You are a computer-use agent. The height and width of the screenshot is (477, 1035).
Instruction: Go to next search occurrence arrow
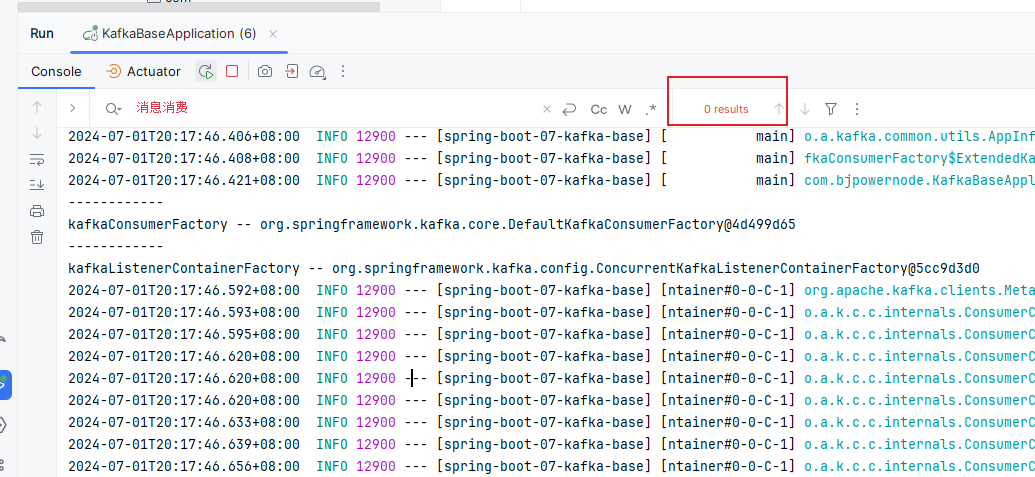coord(805,110)
